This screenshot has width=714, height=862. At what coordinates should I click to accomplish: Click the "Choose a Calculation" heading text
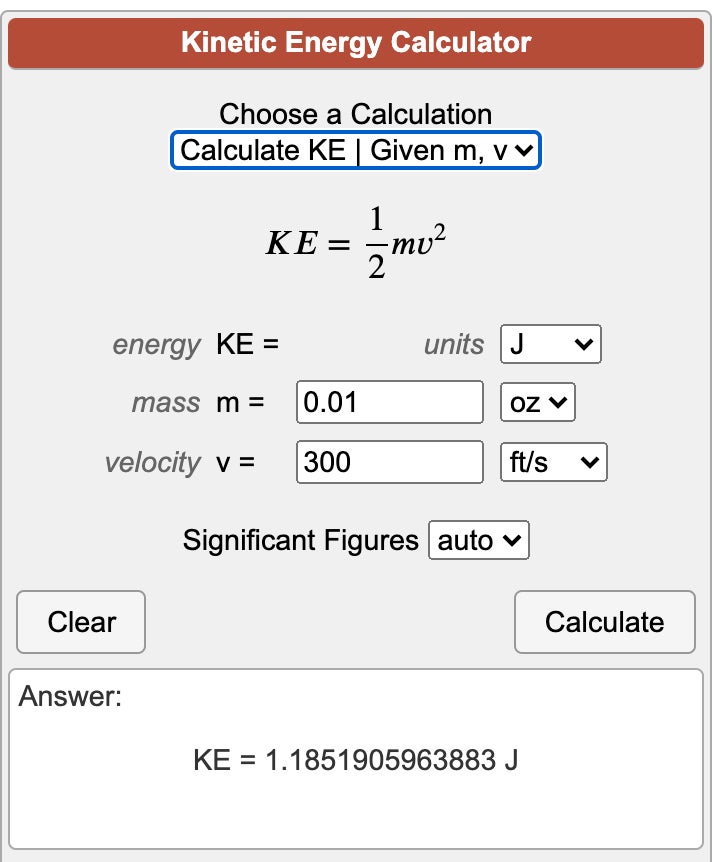point(356,114)
